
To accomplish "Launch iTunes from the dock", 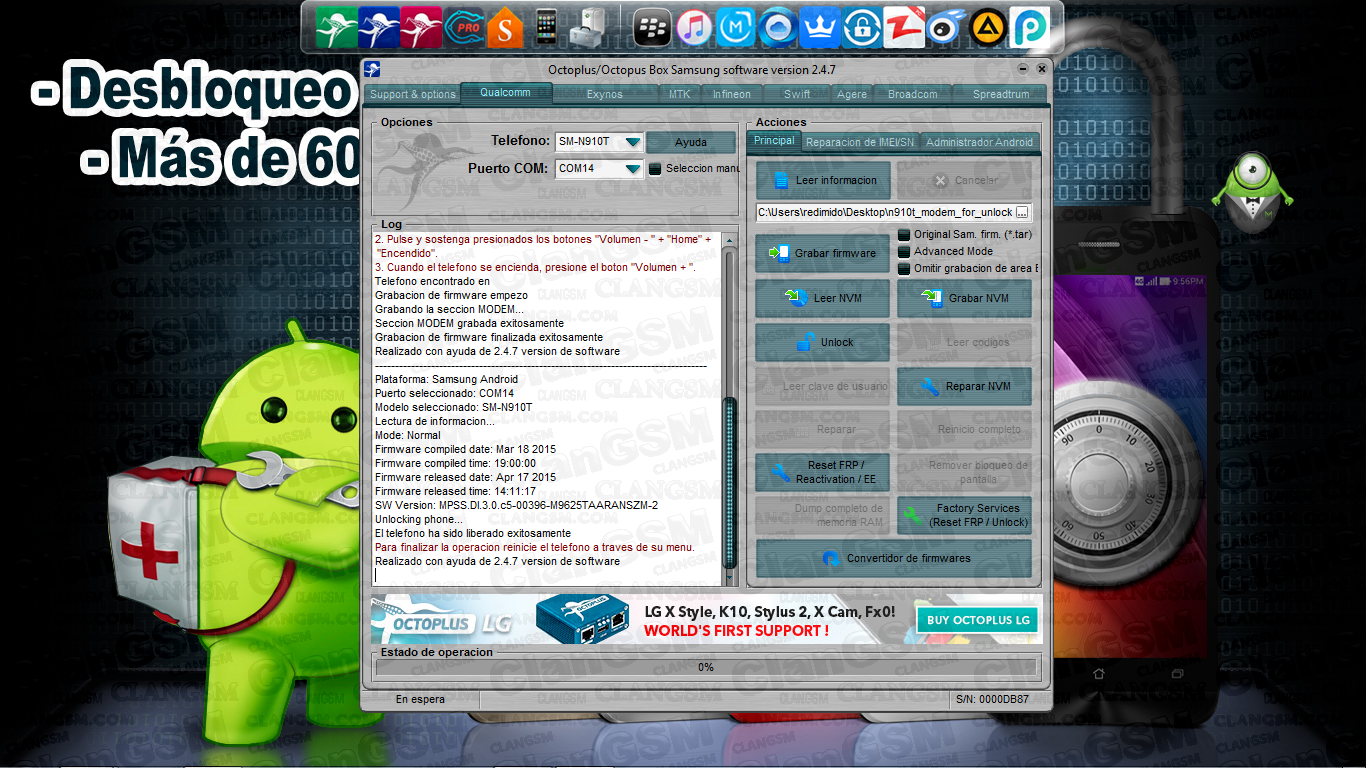I will pos(694,27).
